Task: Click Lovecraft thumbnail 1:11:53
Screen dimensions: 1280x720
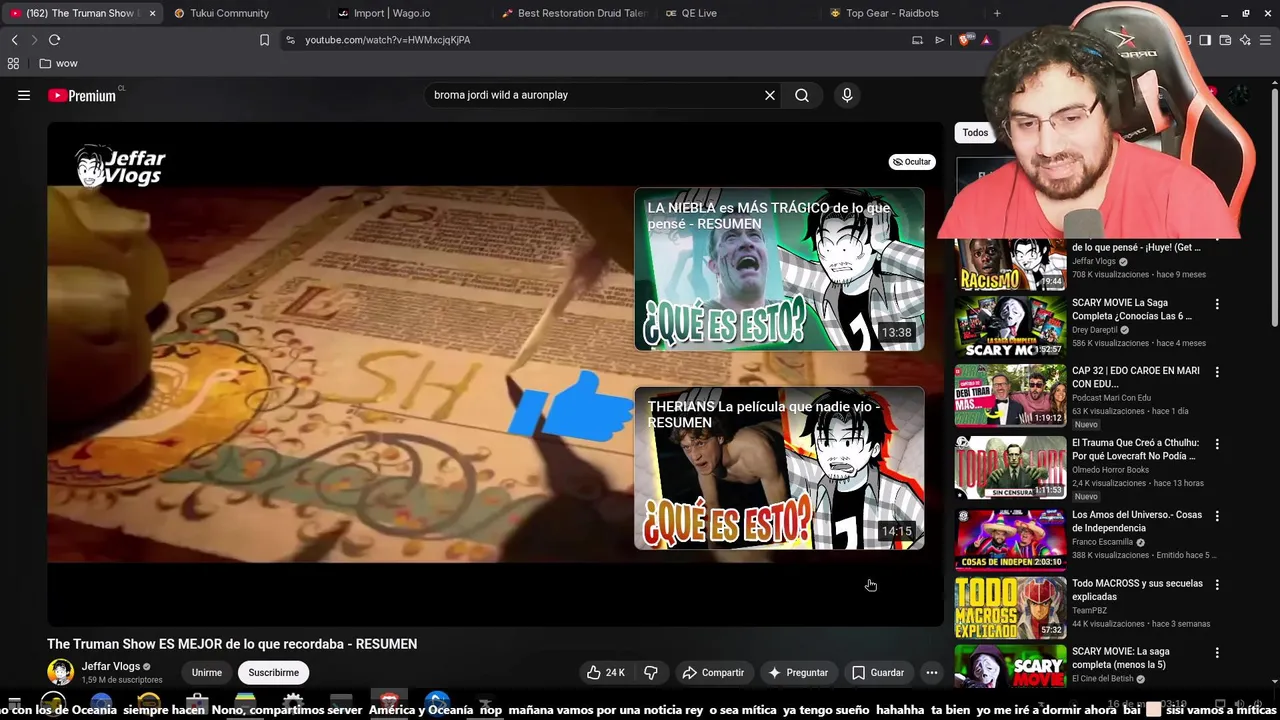Action: pyautogui.click(x=1010, y=467)
